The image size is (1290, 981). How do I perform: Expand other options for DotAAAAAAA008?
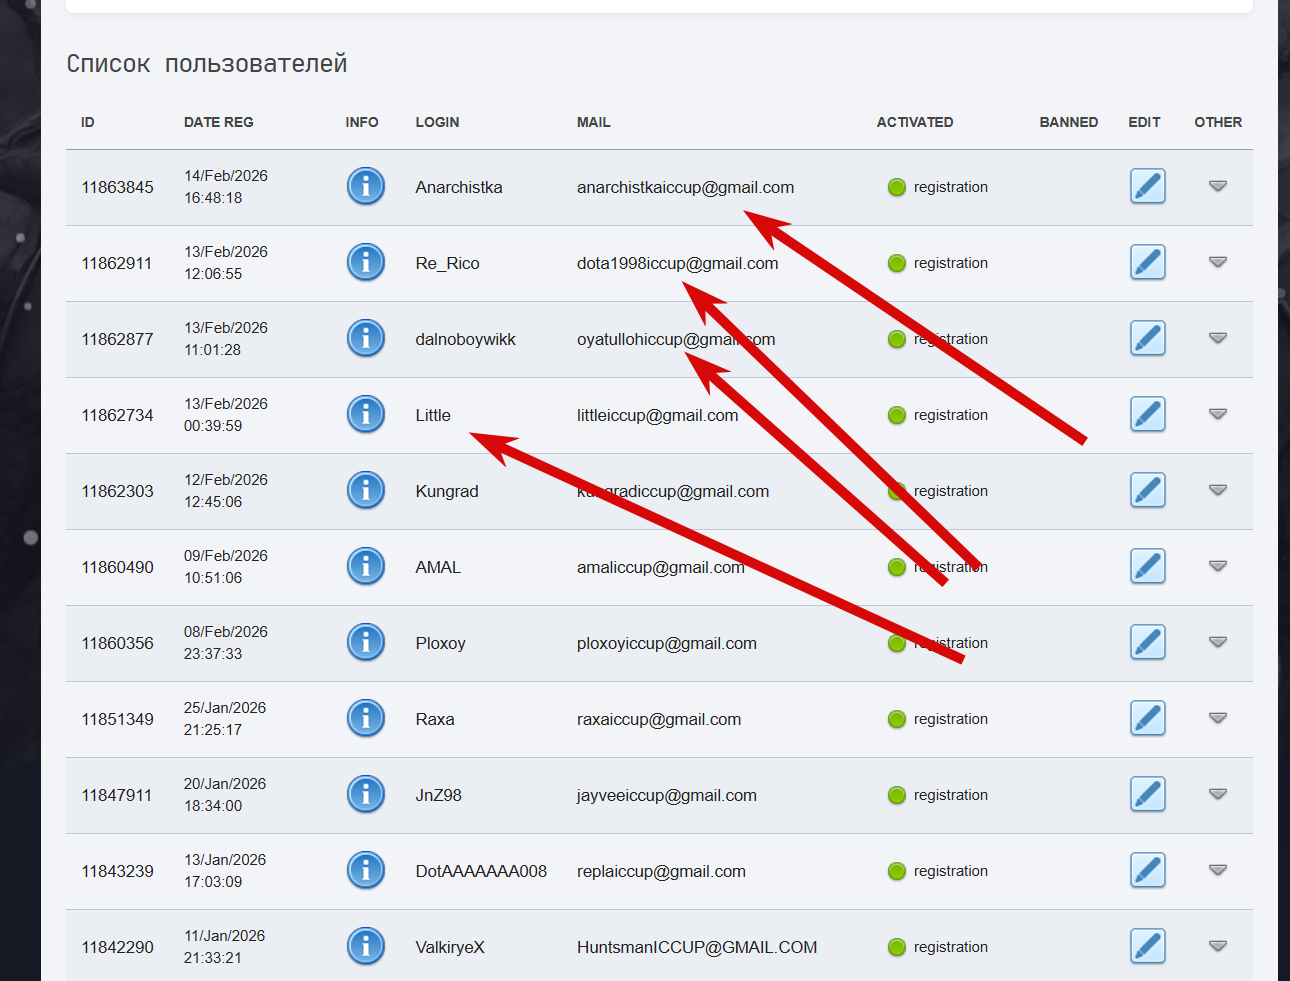point(1218,870)
